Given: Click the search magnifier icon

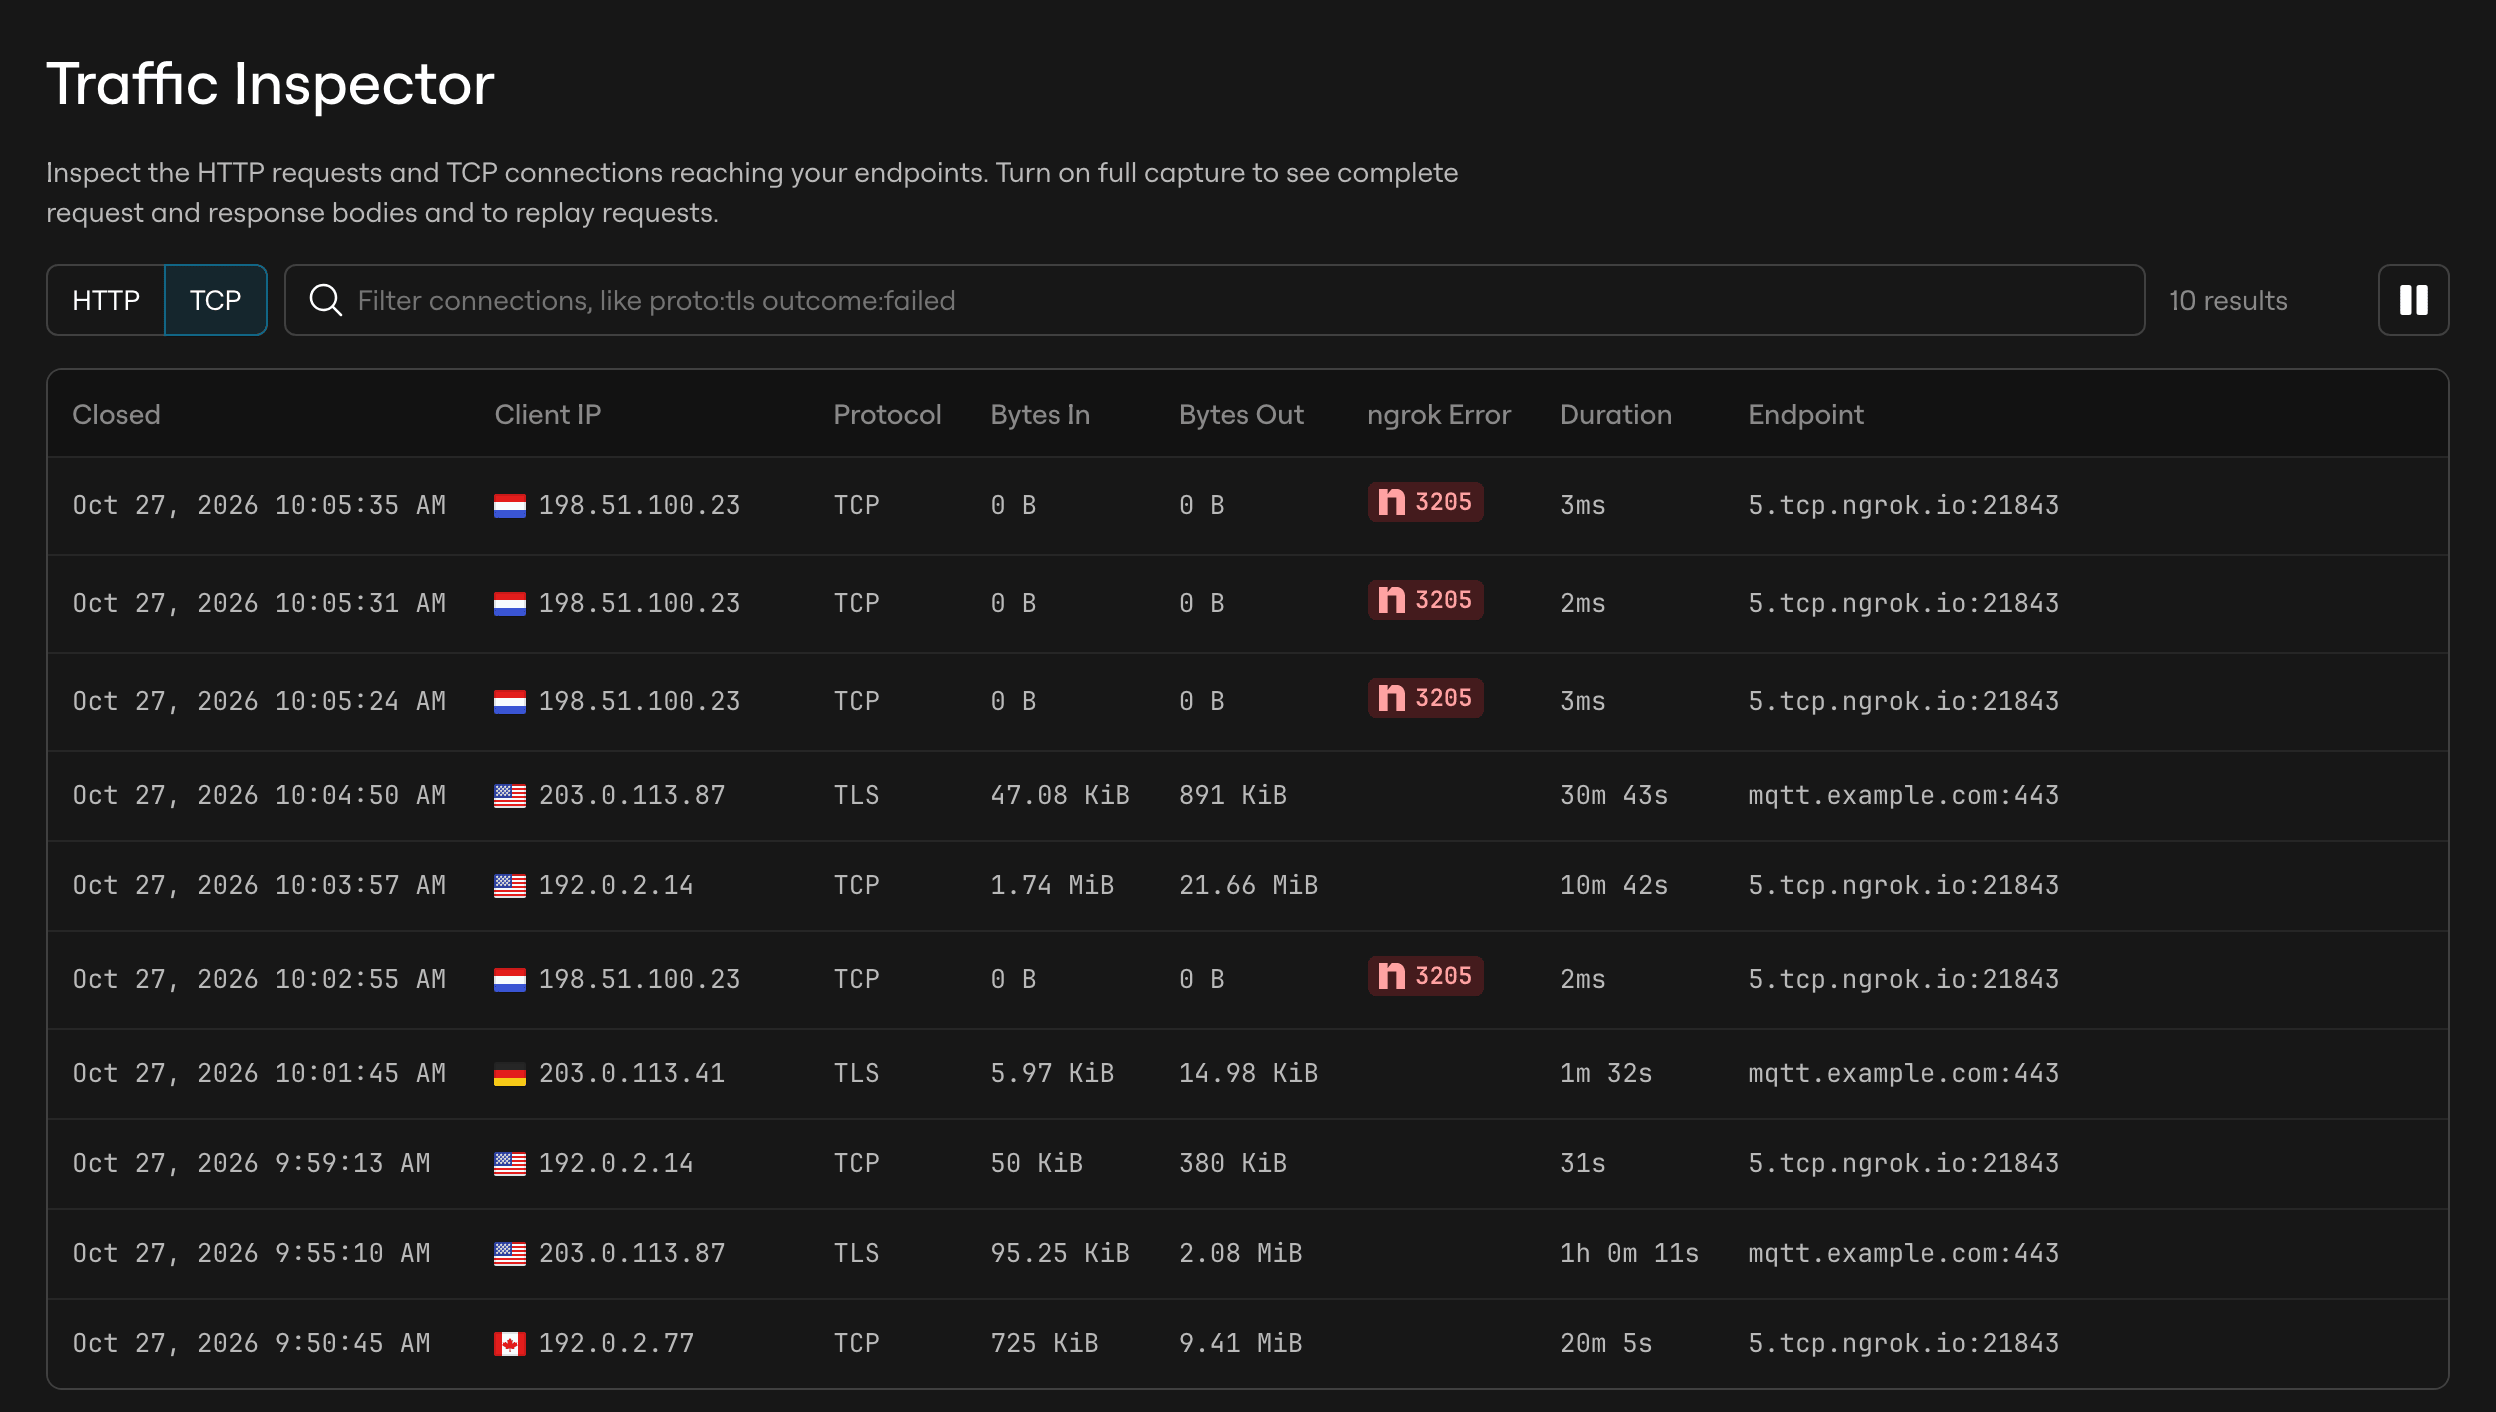Looking at the screenshot, I should tap(325, 300).
